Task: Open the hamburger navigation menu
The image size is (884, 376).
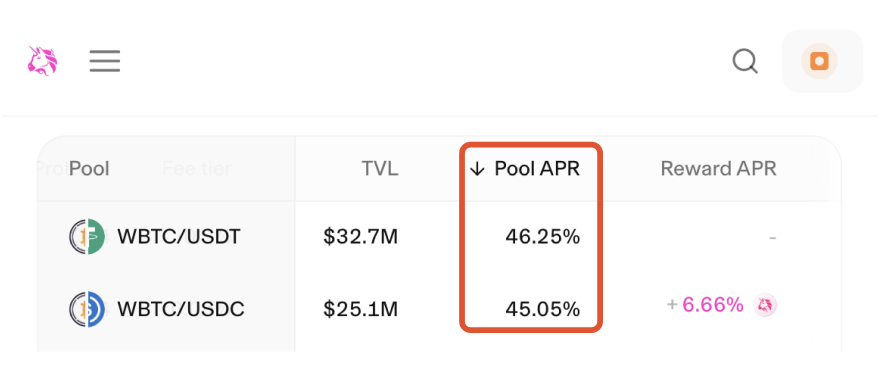Action: (105, 61)
